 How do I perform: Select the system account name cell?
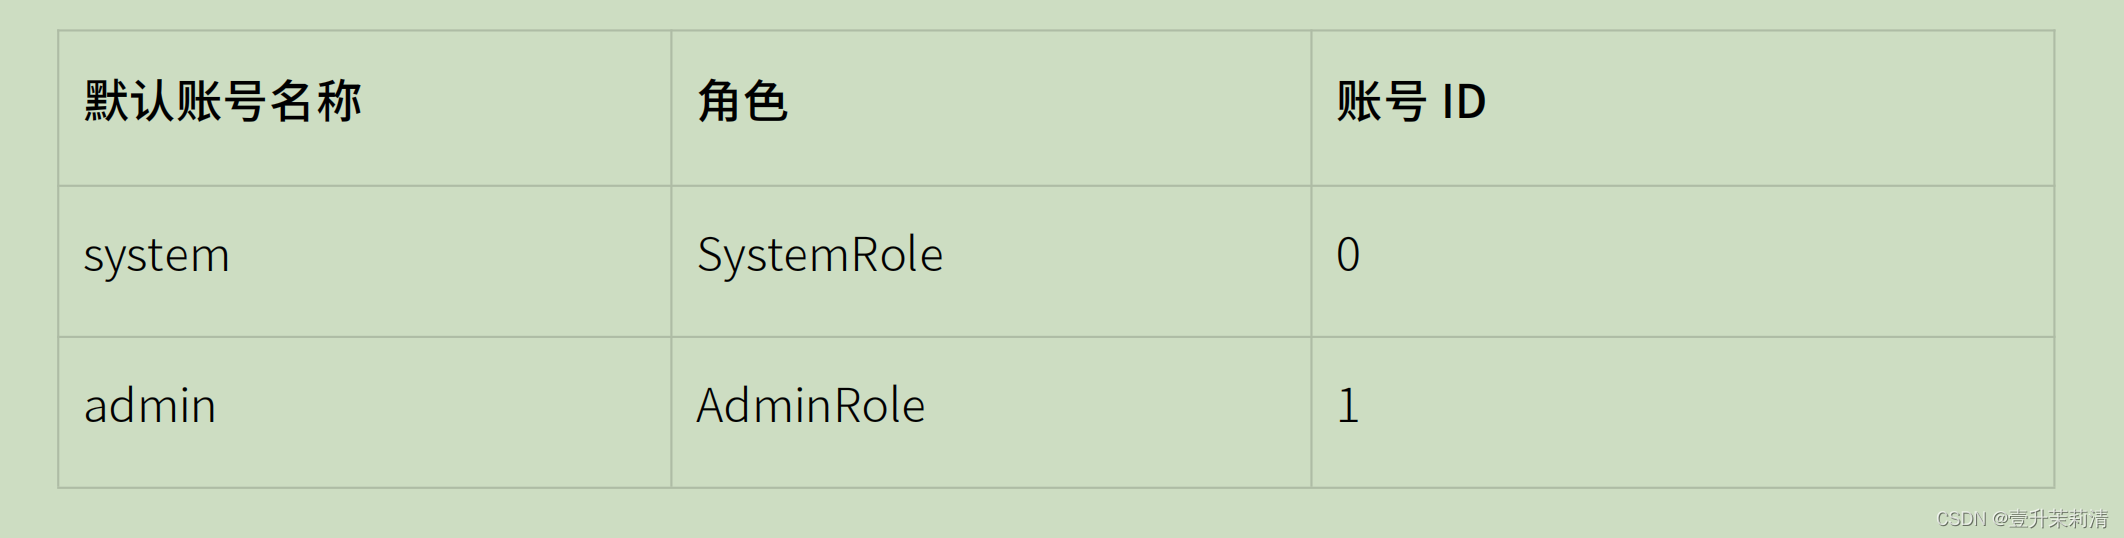[157, 256]
